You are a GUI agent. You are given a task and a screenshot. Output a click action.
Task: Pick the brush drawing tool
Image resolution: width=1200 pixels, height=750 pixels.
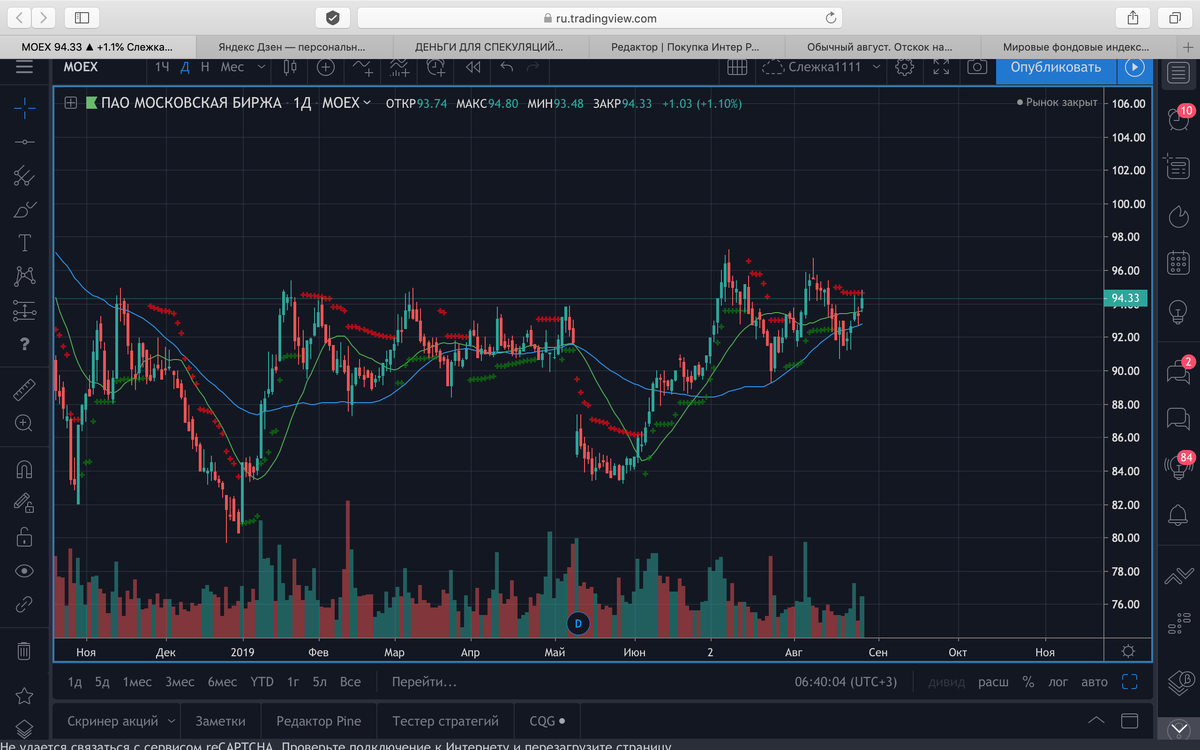pyautogui.click(x=24, y=210)
